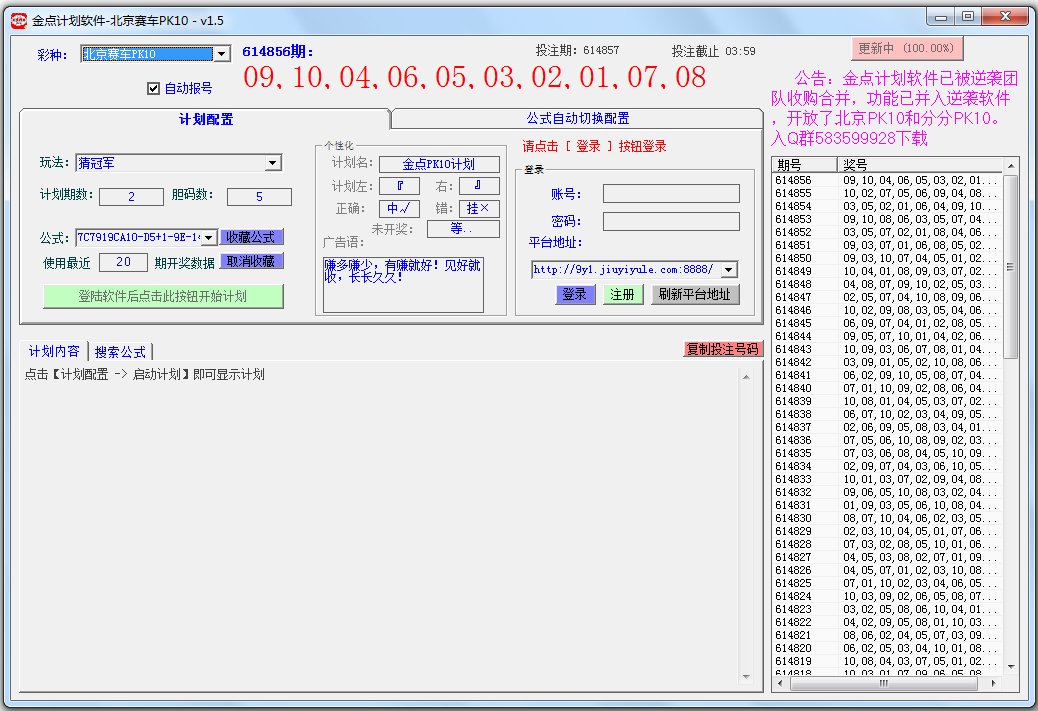Open the 搜索公式 tab
Screen dimensions: 1038x711
[120, 352]
